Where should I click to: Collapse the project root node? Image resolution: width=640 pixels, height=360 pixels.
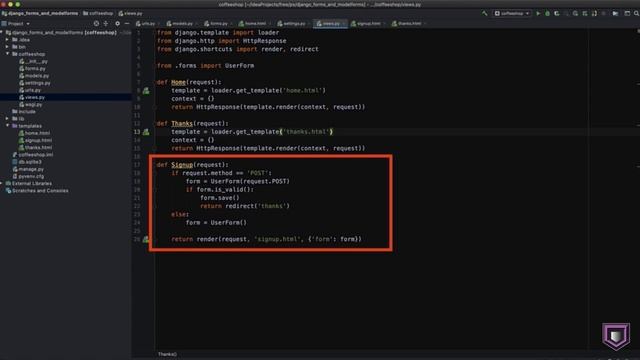click(2, 33)
